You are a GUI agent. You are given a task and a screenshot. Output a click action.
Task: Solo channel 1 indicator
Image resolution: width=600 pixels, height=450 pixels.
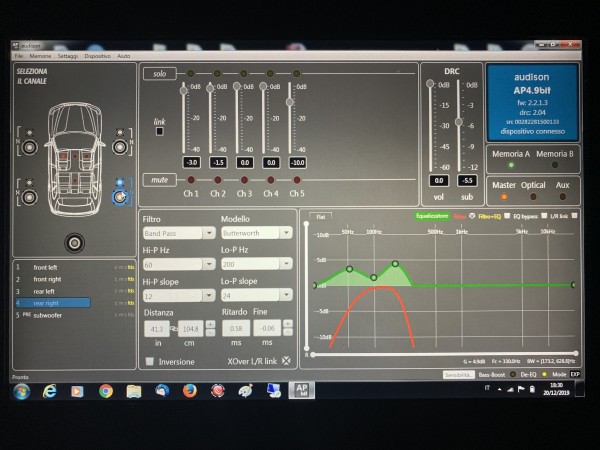[191, 73]
